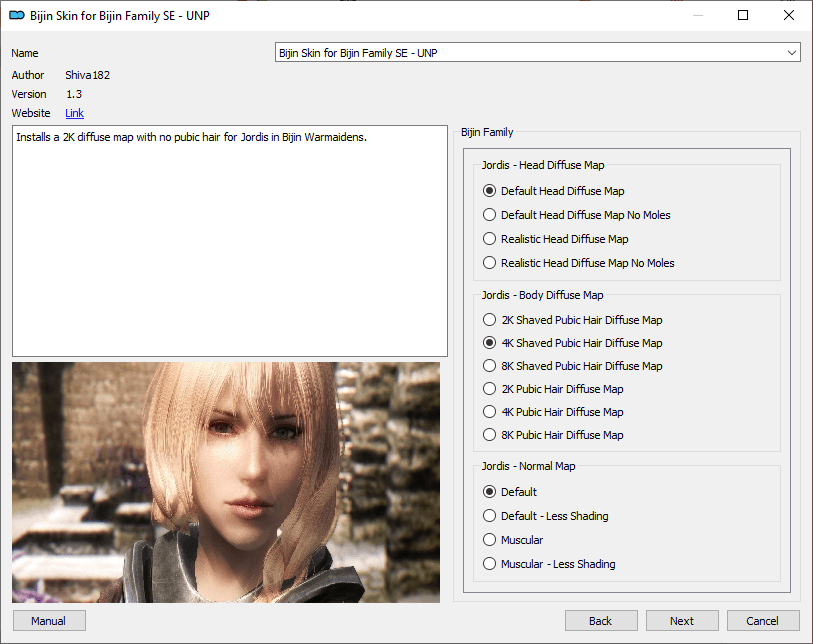The width and height of the screenshot is (813, 644).
Task: Minimize the installer window
Action: point(698,15)
